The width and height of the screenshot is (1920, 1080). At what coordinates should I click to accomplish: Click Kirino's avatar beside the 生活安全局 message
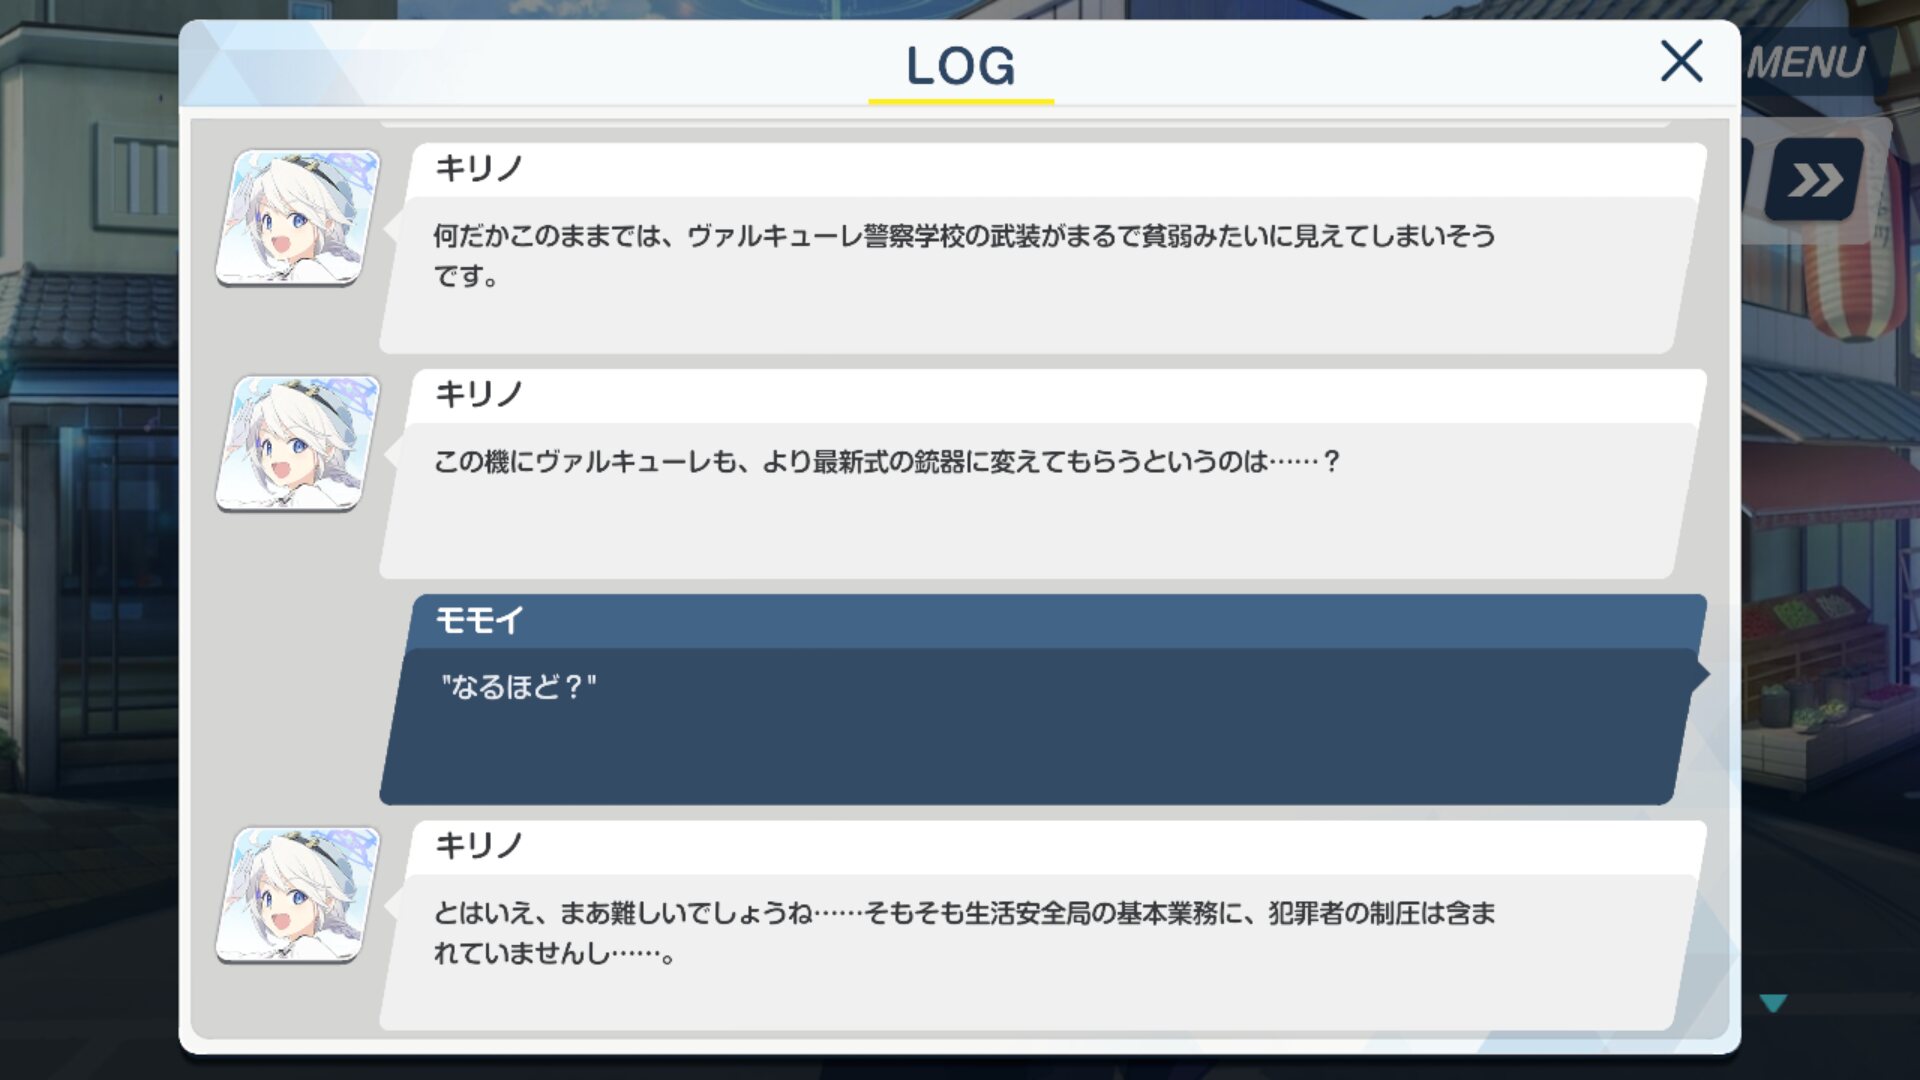[298, 895]
